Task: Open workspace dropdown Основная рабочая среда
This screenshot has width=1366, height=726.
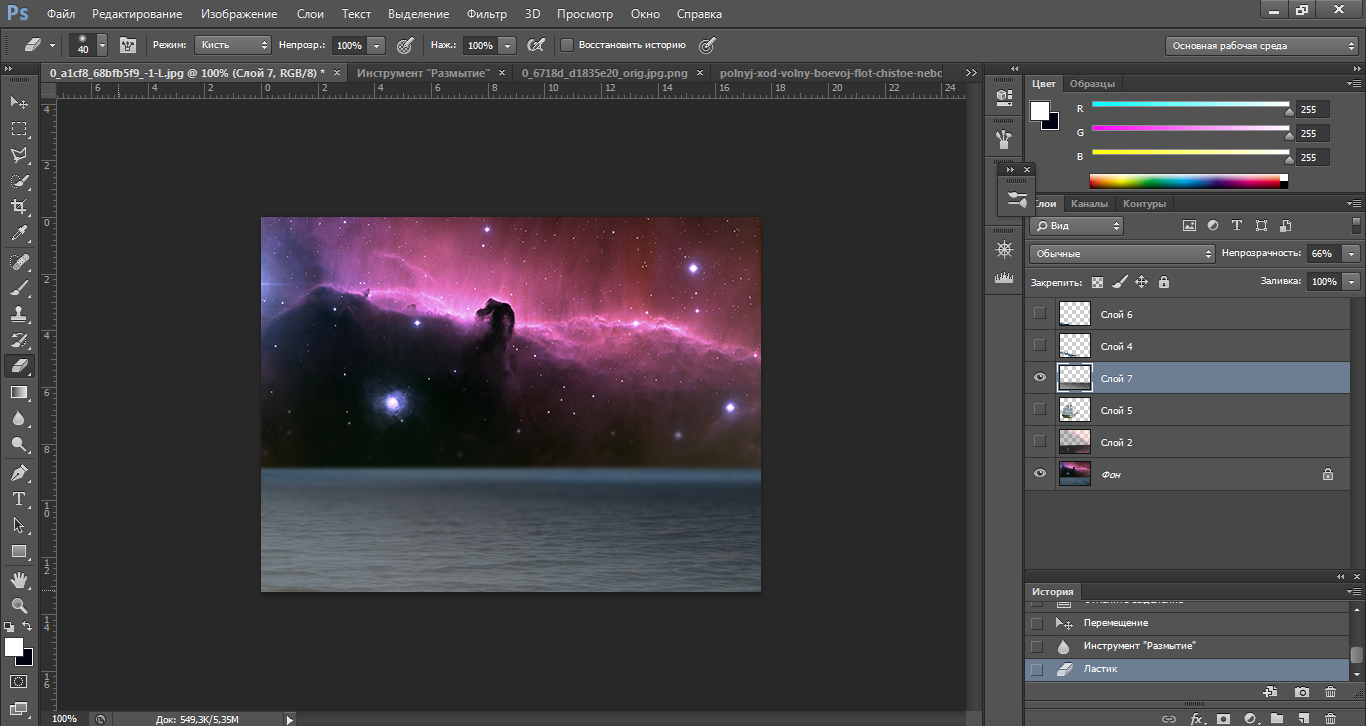Action: [1262, 45]
